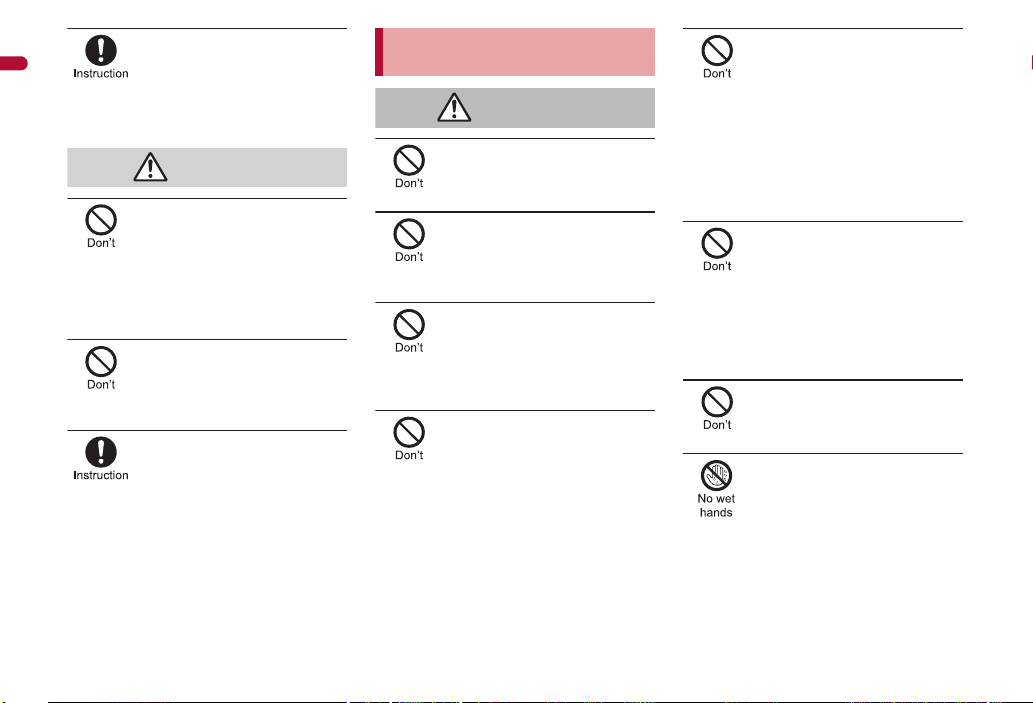
Task: Click the red page tab on left edge
Action: pos(14,63)
